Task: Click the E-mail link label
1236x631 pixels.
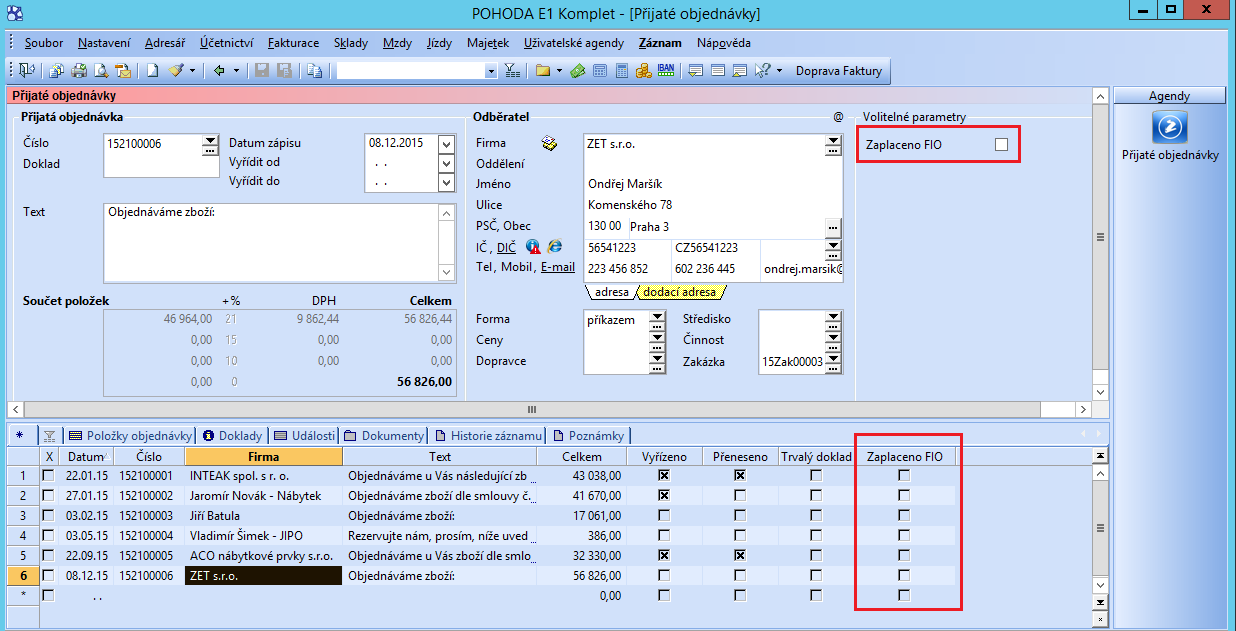Action: (558, 267)
